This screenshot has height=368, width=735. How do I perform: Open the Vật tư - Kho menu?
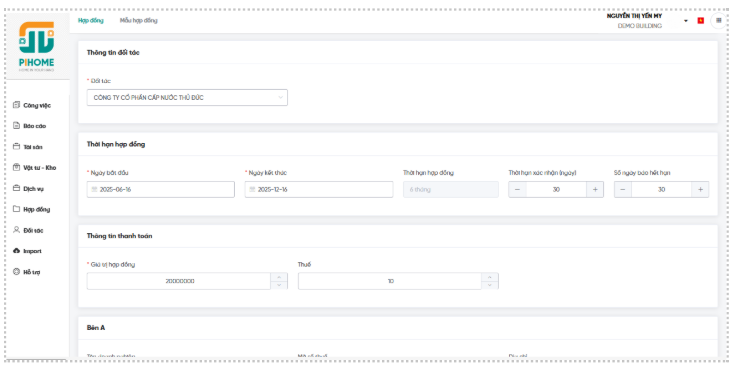(39, 168)
